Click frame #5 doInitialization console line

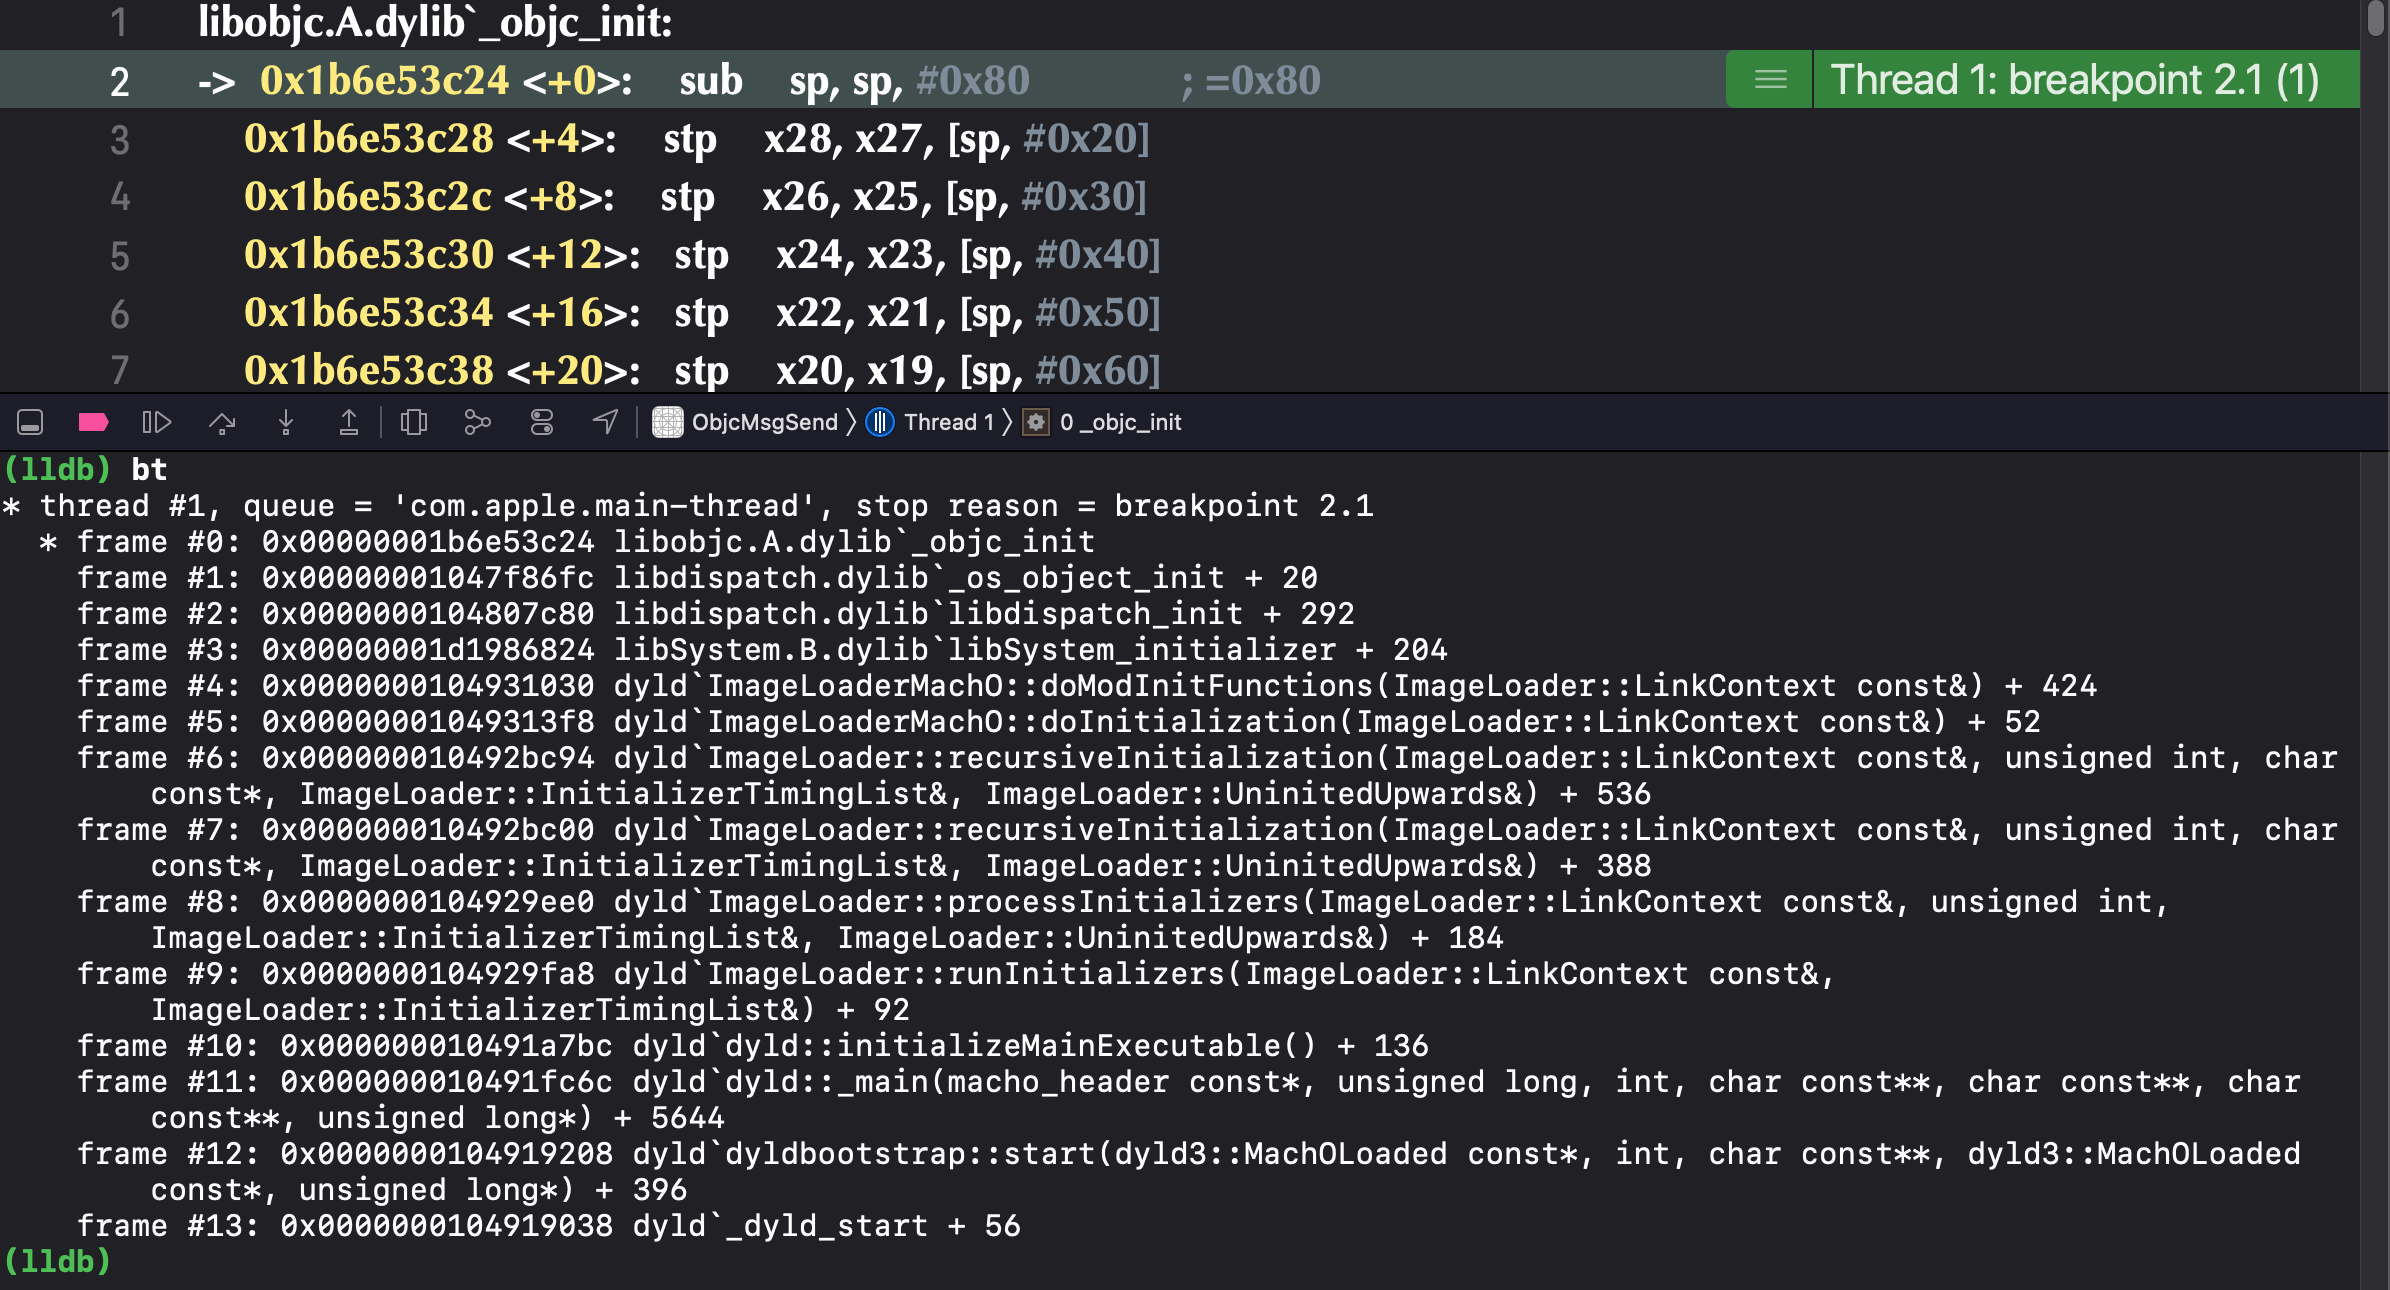[1059, 721]
